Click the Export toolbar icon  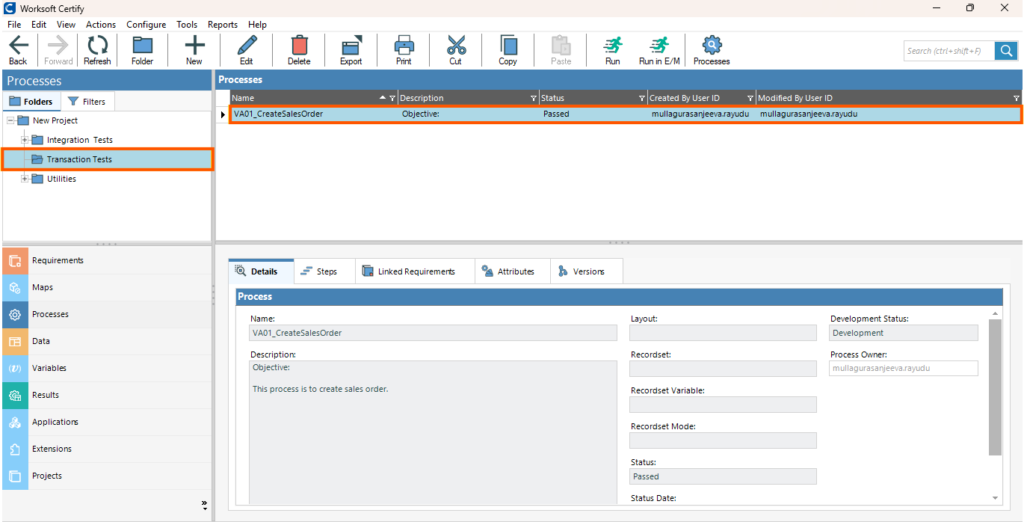tap(351, 50)
